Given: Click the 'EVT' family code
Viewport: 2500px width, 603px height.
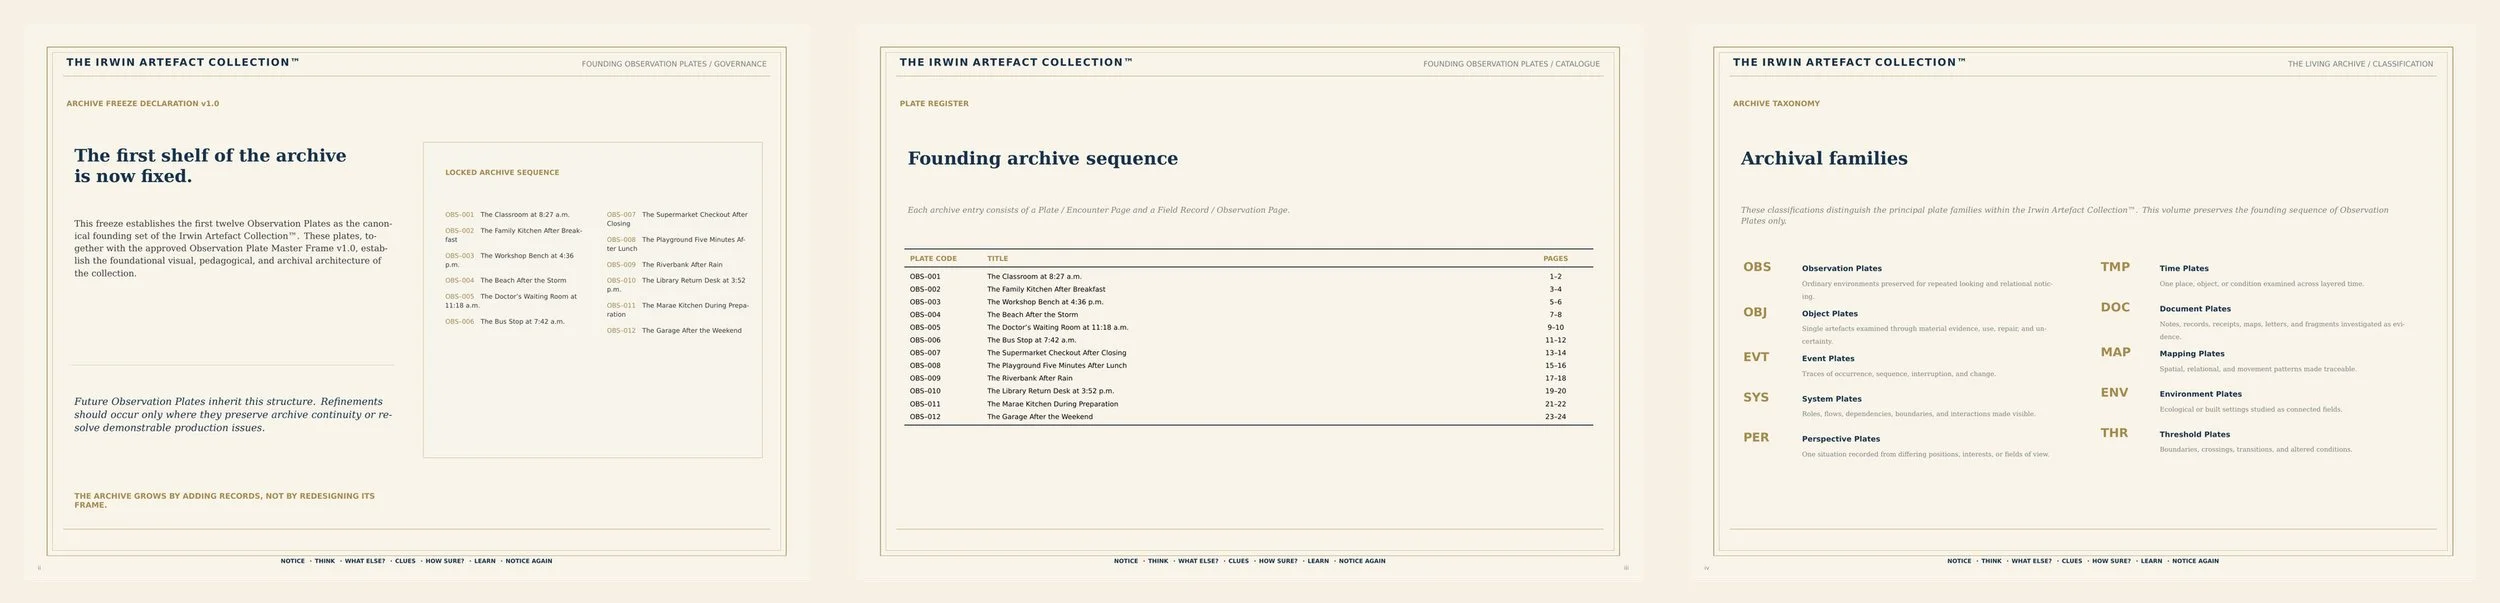Looking at the screenshot, I should coord(1756,357).
